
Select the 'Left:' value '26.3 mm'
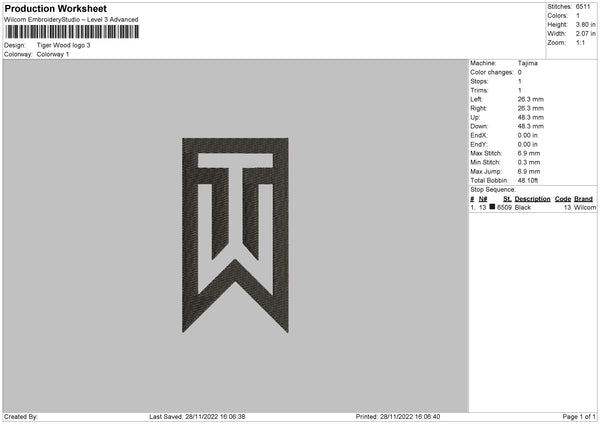[531, 99]
